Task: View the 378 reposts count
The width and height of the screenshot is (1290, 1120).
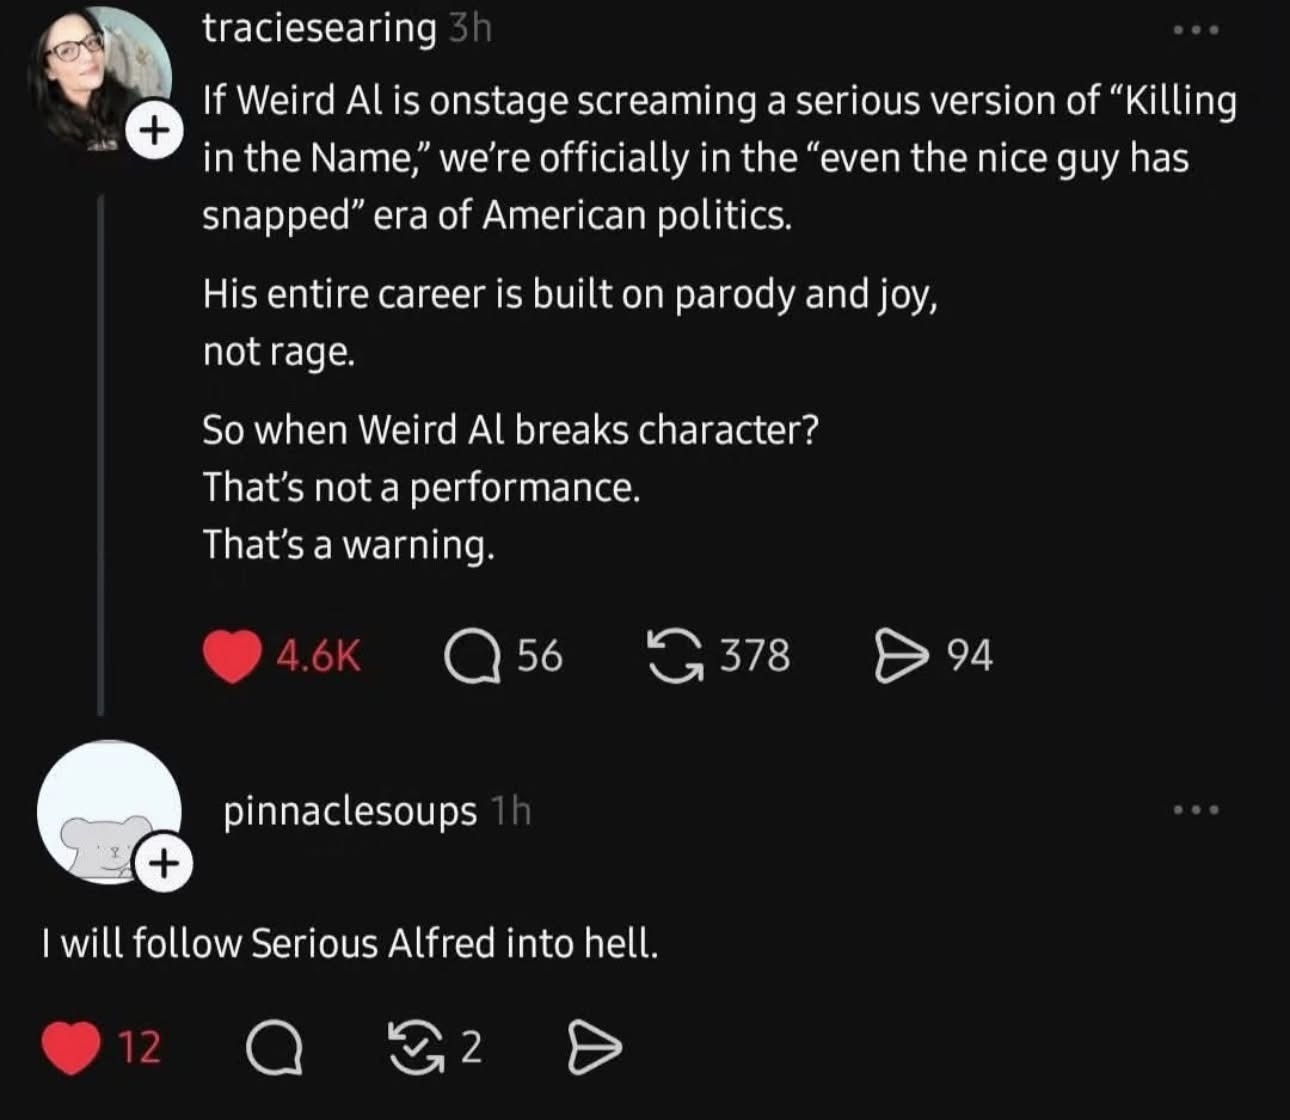Action: pyautogui.click(x=755, y=656)
